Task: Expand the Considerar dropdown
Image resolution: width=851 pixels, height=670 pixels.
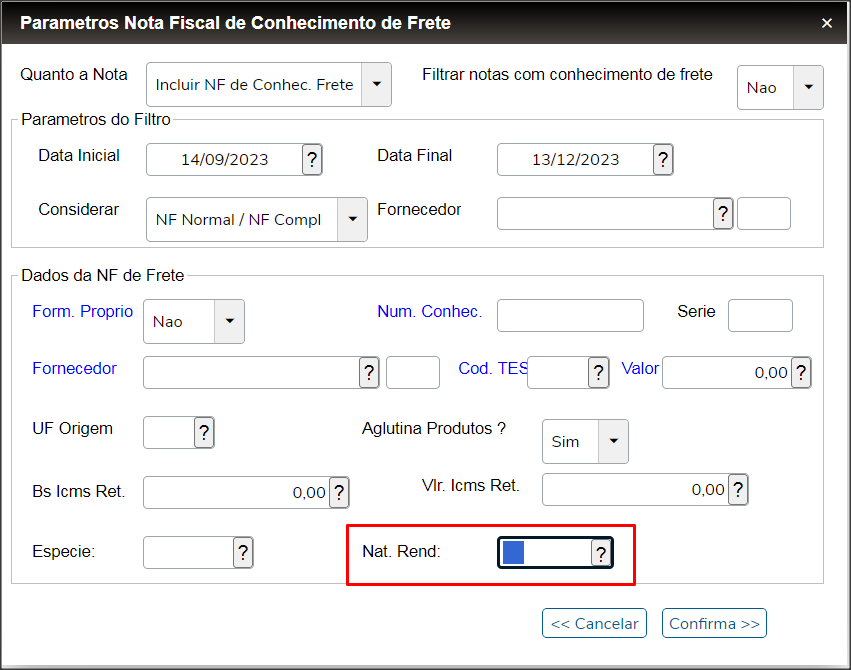Action: tap(352, 219)
